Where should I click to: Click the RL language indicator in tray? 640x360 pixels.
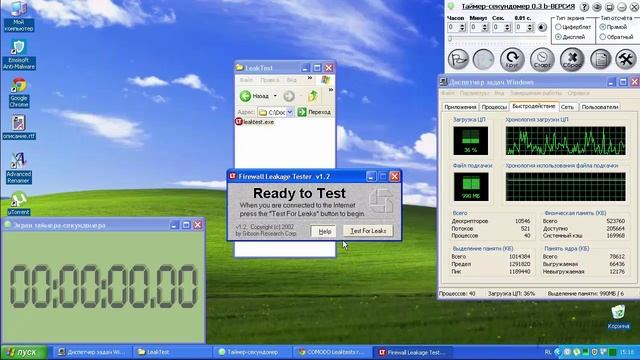tap(548, 352)
